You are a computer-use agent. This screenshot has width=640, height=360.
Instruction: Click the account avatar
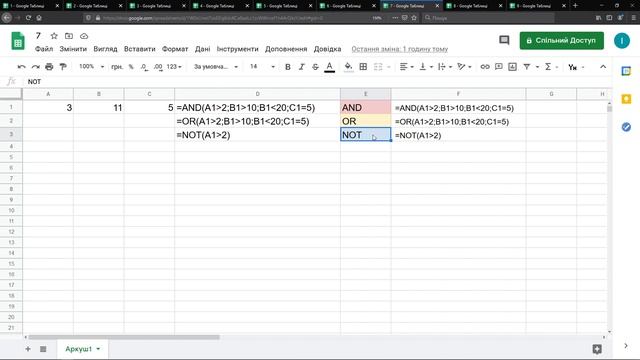coord(622,40)
